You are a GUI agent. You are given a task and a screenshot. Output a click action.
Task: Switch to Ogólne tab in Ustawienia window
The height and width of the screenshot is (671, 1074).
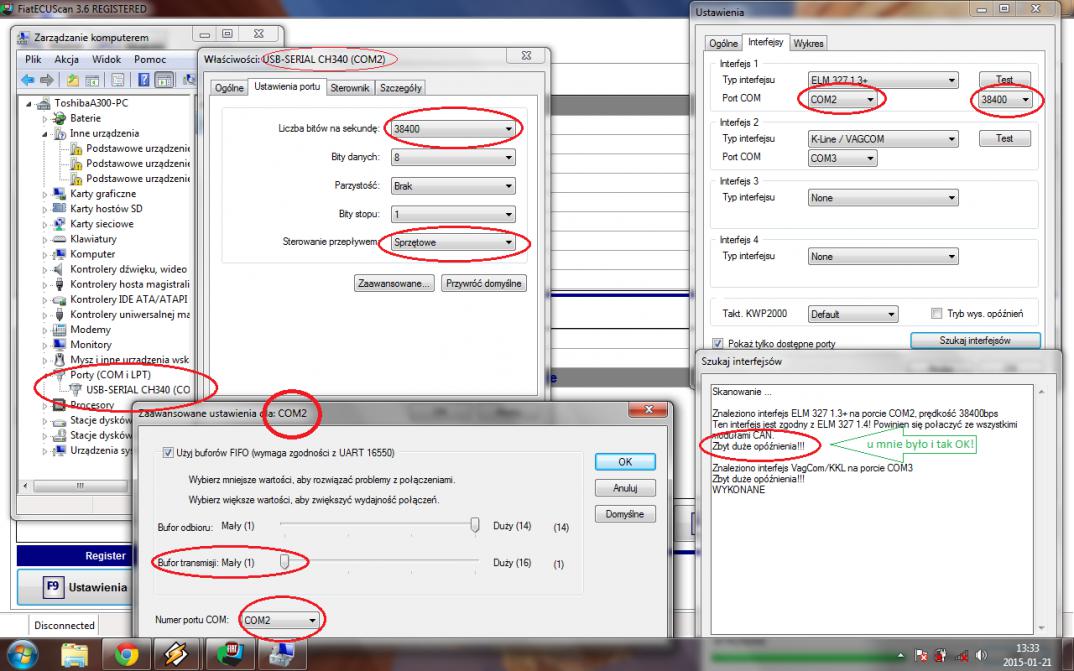723,43
